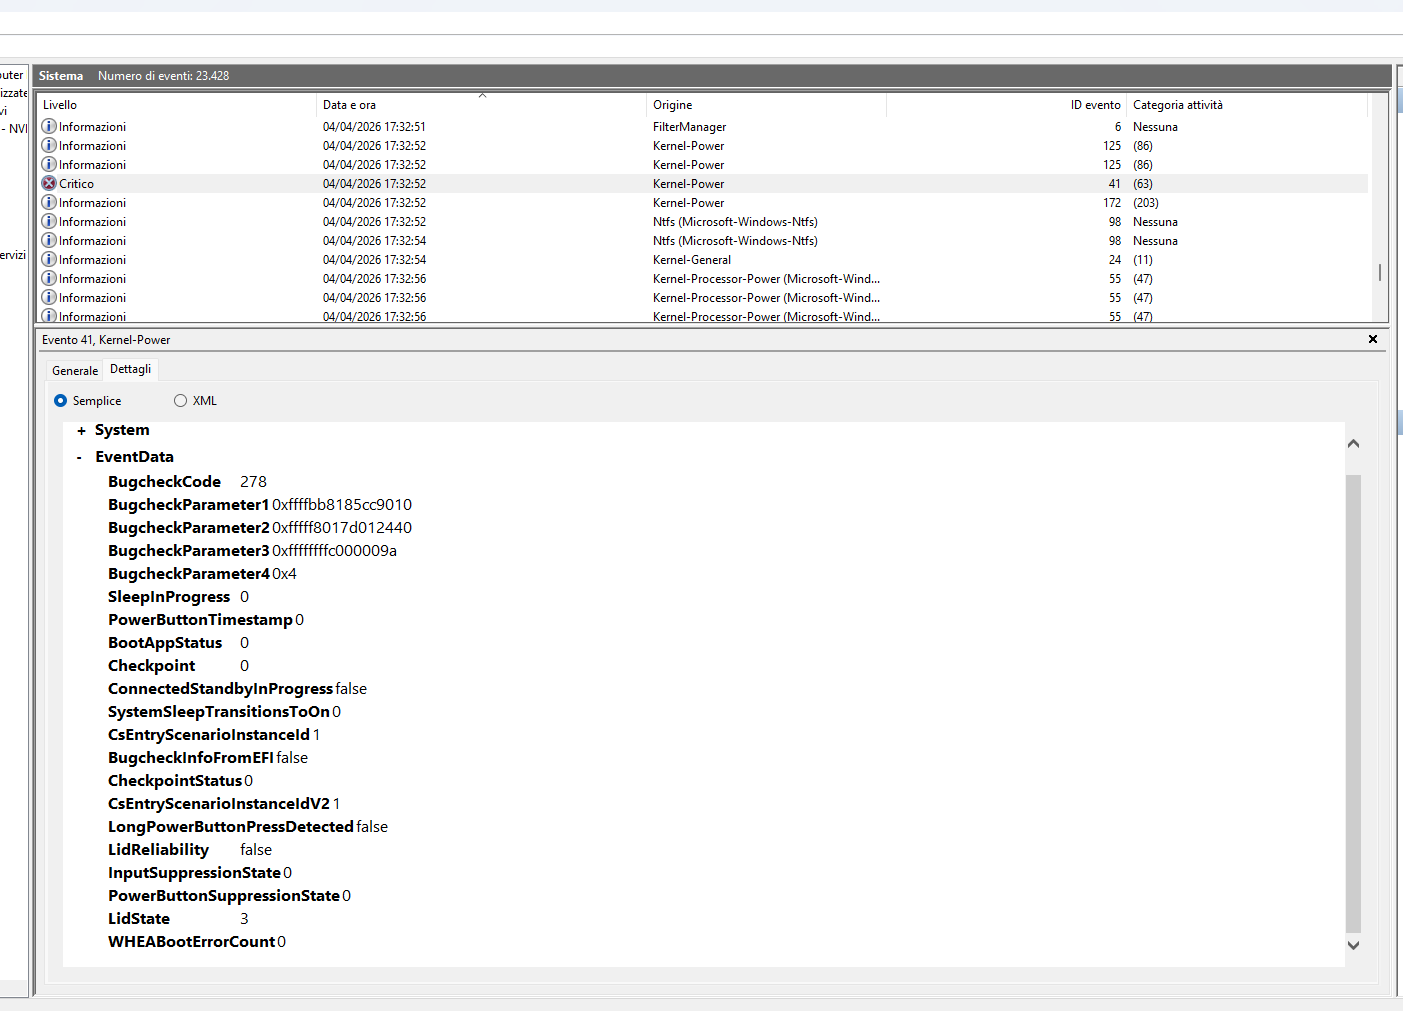The width and height of the screenshot is (1403, 1011).
Task: Sort by Categoria attività column header
Action: pyautogui.click(x=1246, y=105)
